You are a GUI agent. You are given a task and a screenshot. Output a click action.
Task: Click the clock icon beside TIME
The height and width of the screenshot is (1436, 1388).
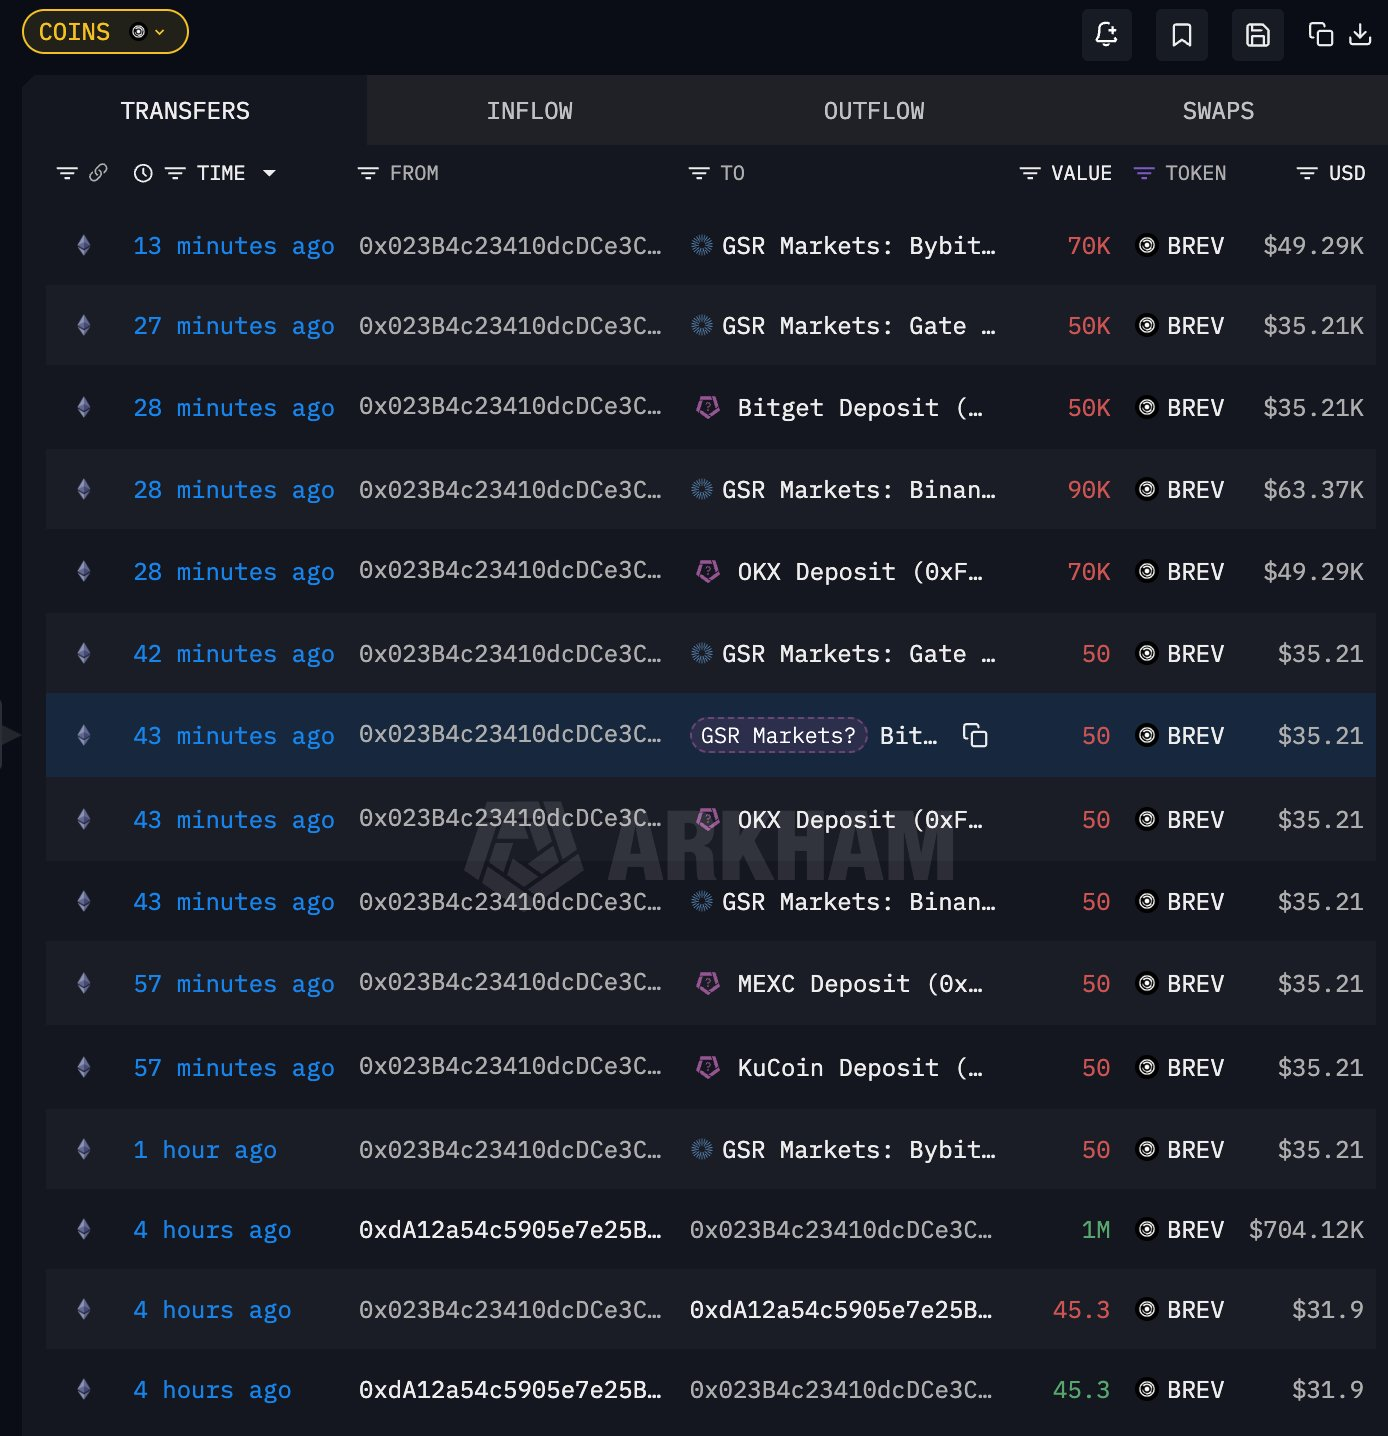pyautogui.click(x=143, y=173)
